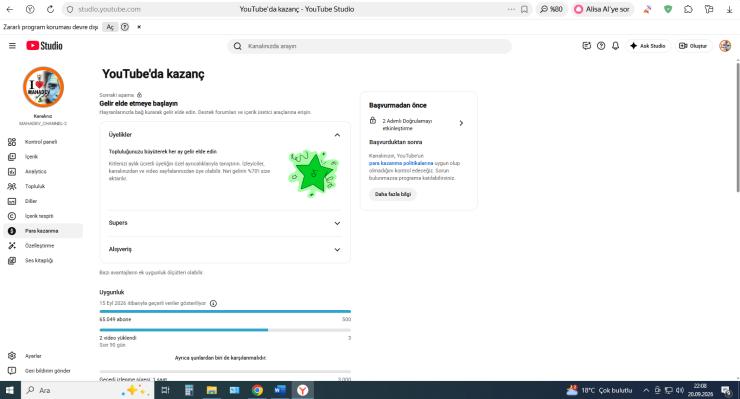Open the para kazanma politikalarına link
The image size is (740, 399).
[x=401, y=163]
